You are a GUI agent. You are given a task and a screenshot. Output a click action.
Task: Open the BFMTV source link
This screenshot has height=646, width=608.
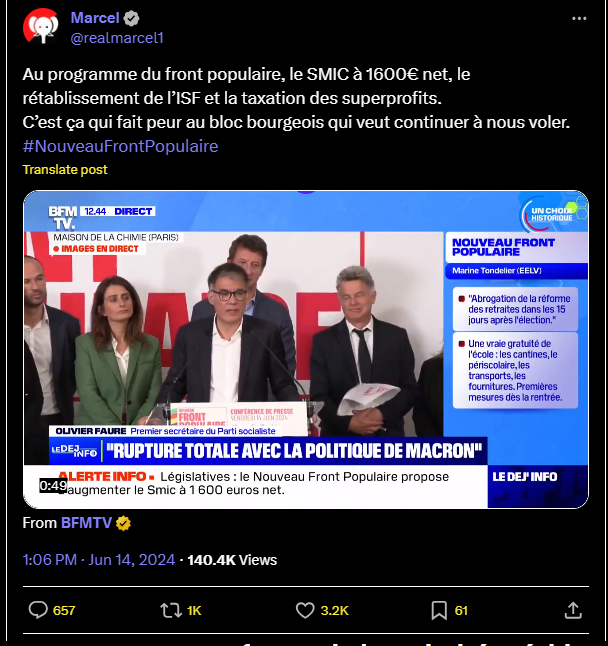[x=86, y=523]
